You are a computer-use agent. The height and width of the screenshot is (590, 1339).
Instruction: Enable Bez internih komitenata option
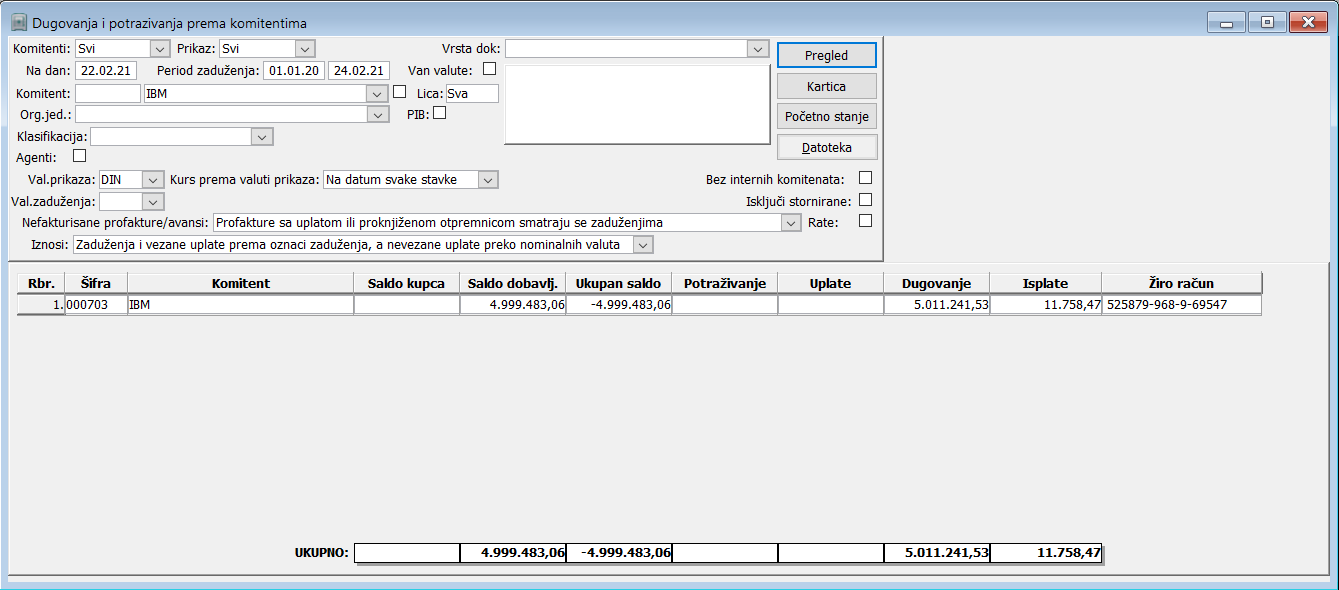[x=865, y=178]
